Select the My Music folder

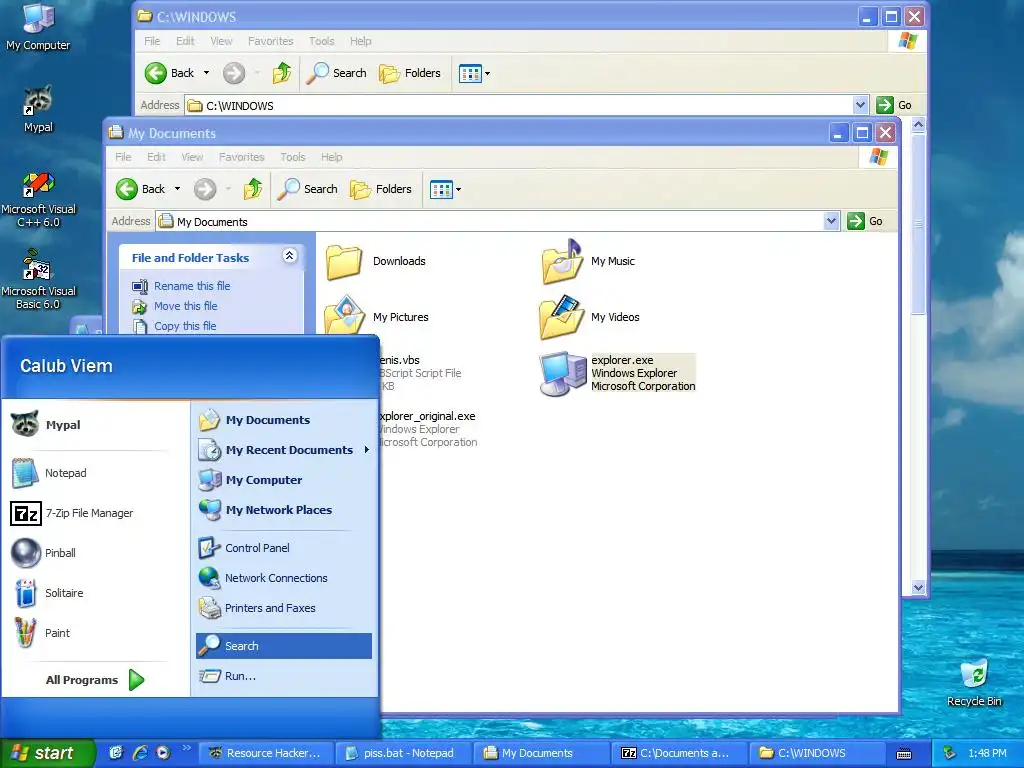[588, 261]
